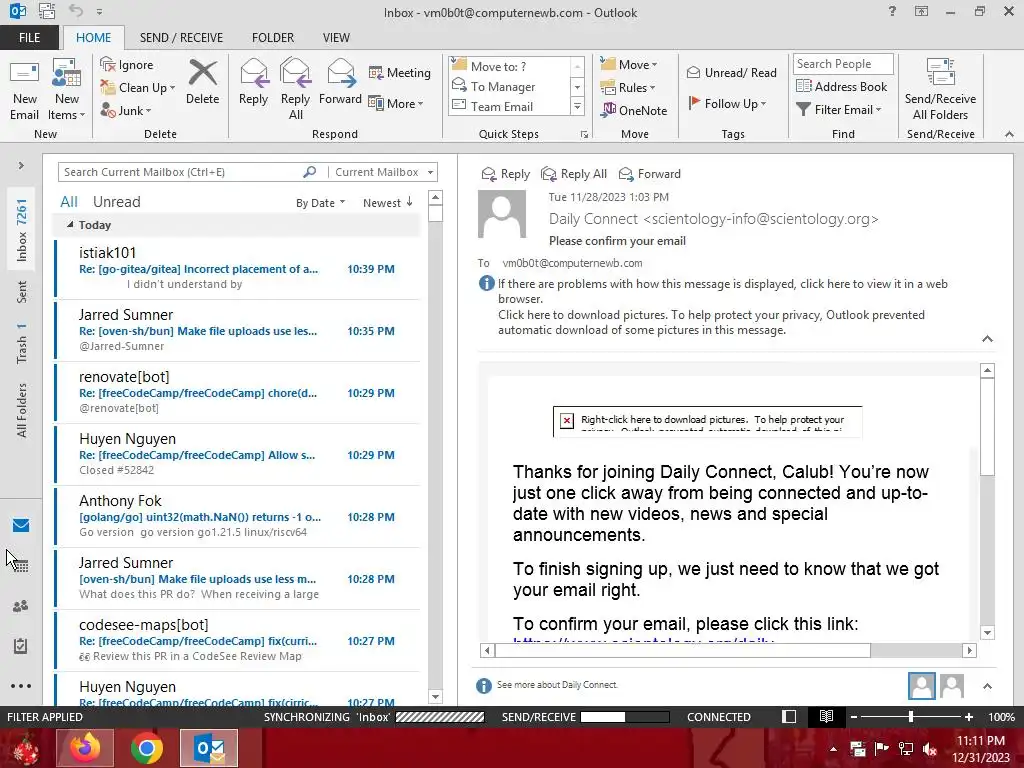Open the Filter Email dropdown
Viewport: 1024px width, 768px height.
tap(839, 110)
